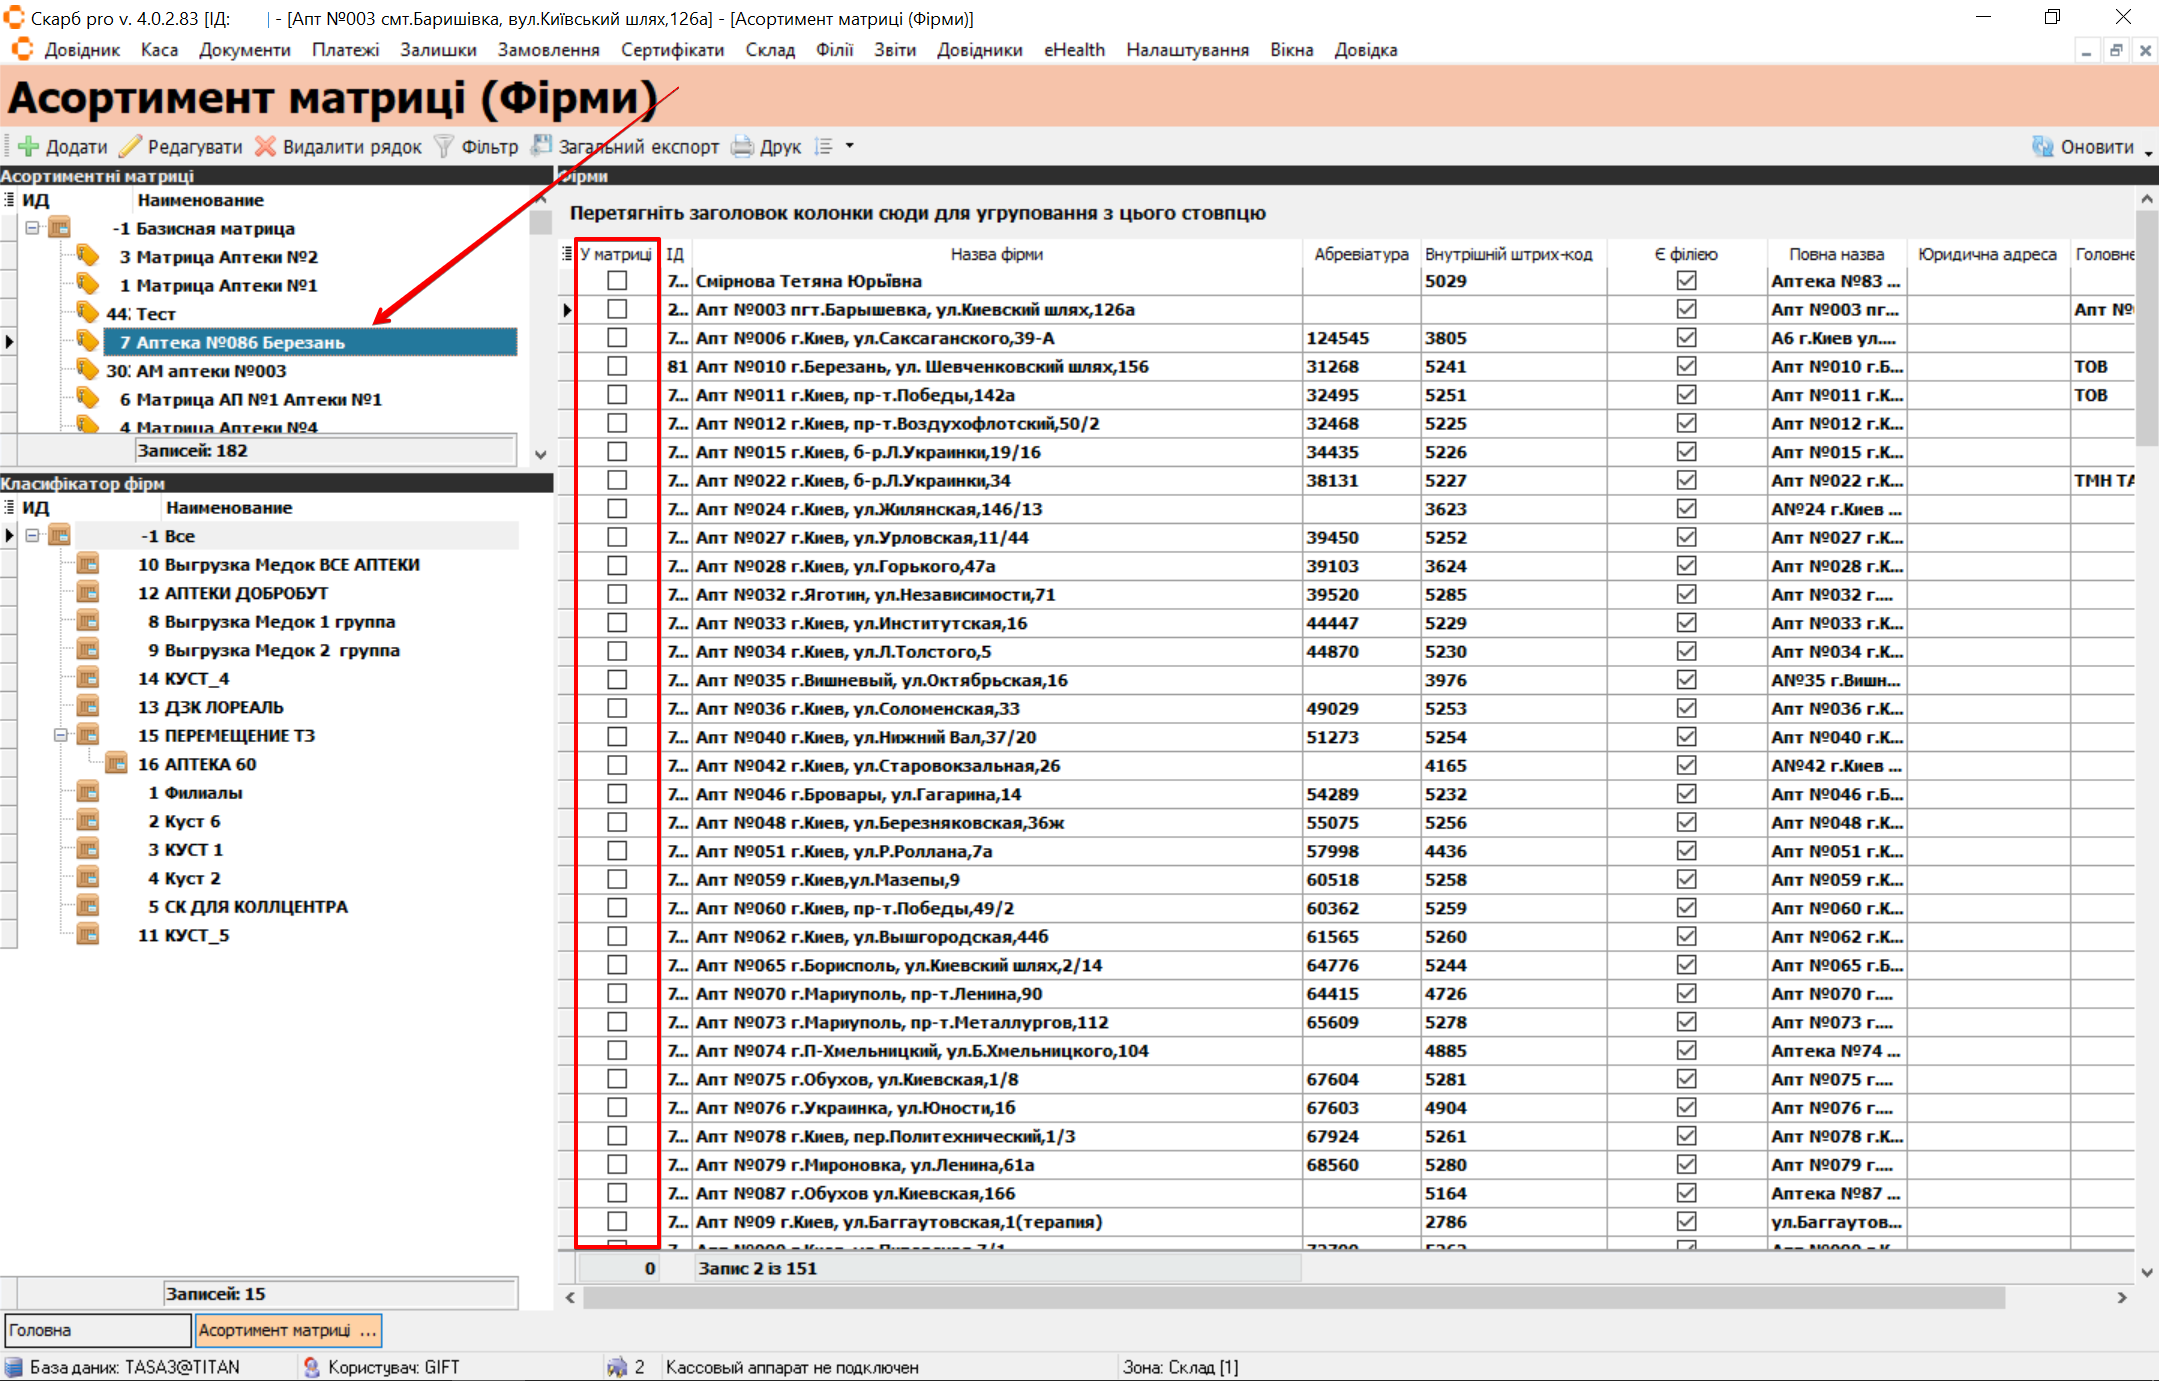Click the green plus Додати icon
Screen dimensions: 2159x1381
pos(29,147)
